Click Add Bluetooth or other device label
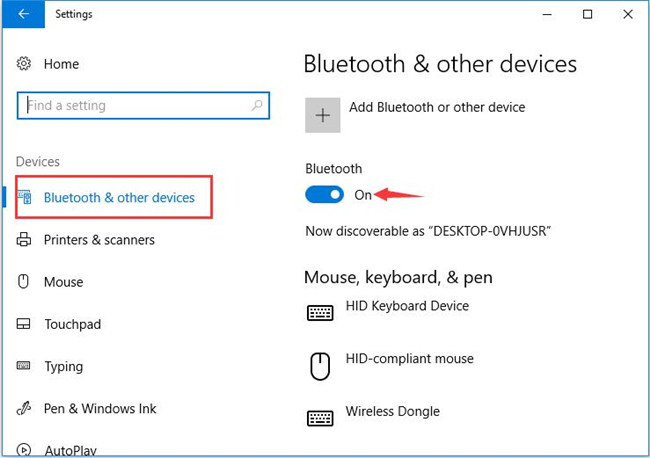650x458 pixels. point(437,107)
